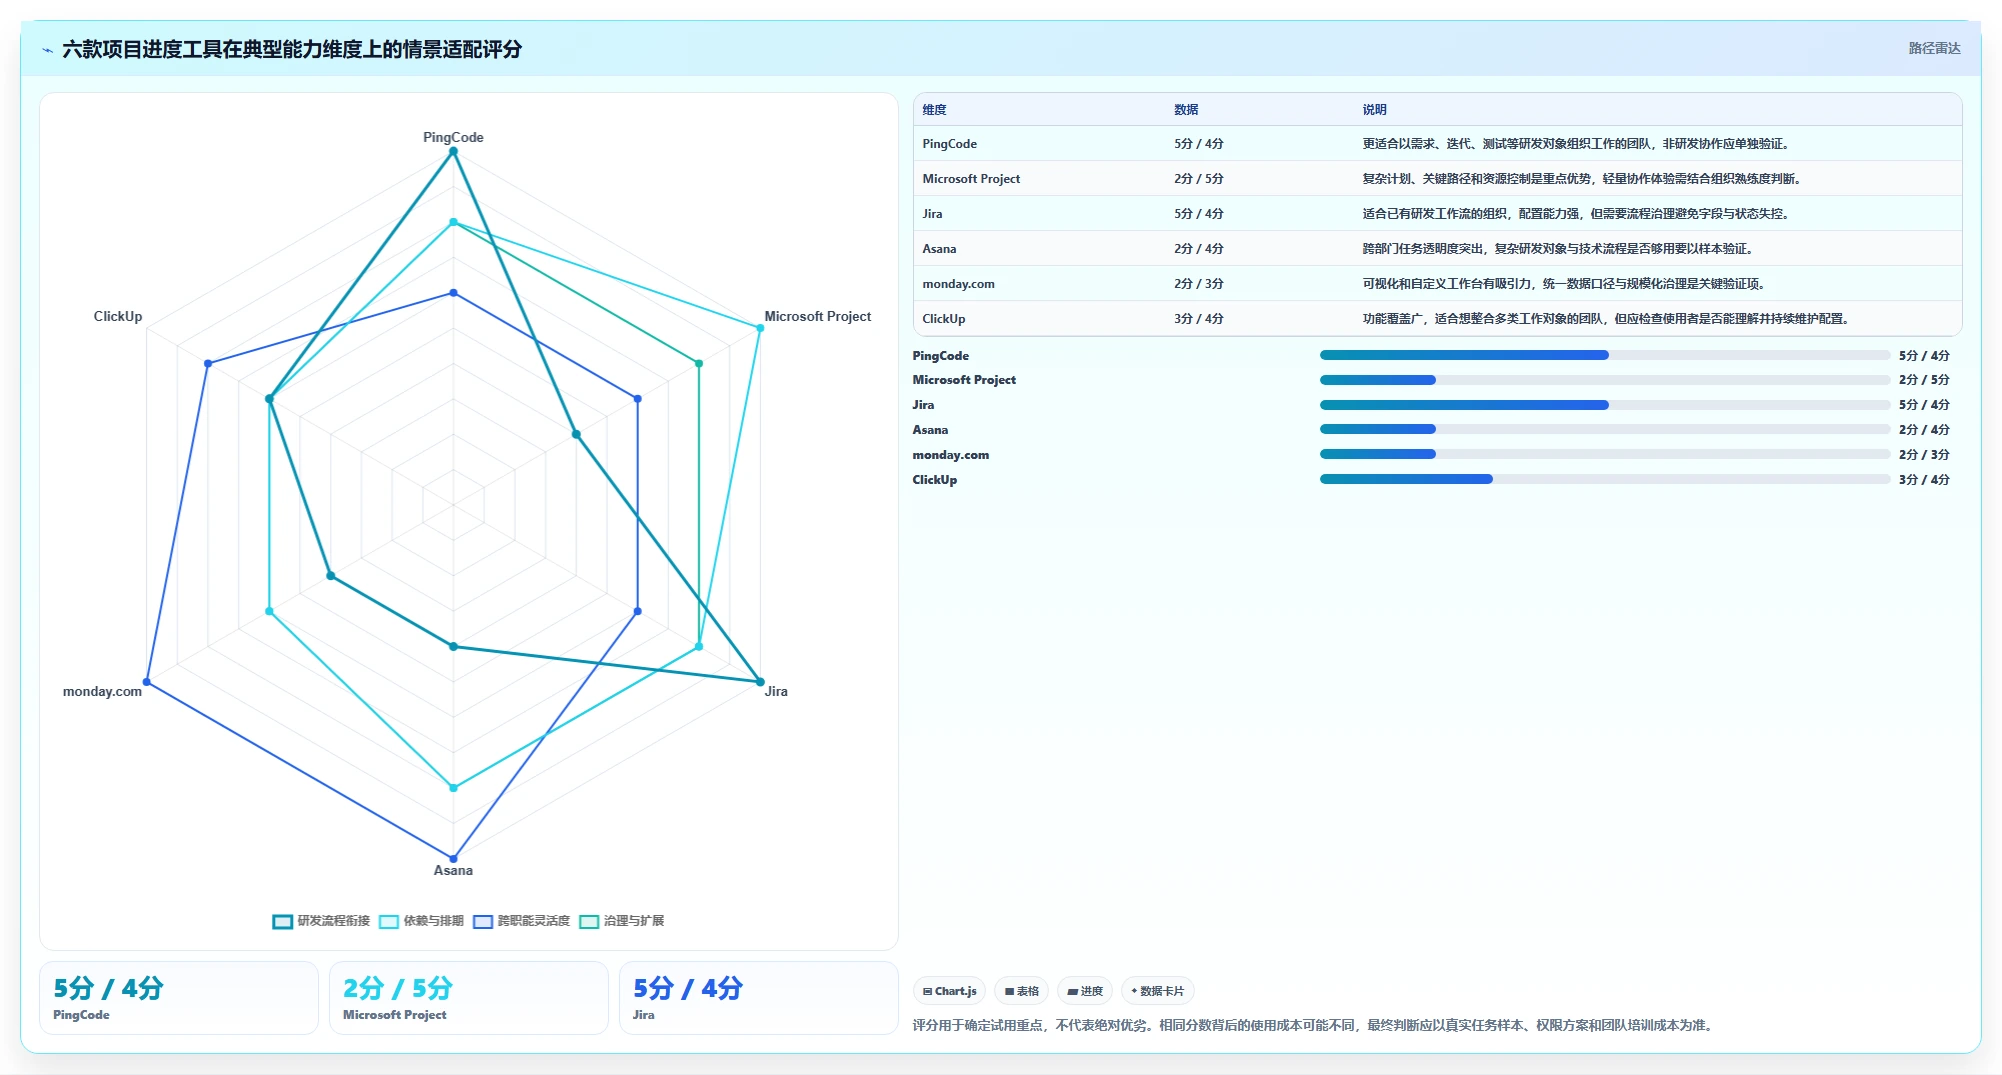
Task: Select the 进度 chip
Action: (x=1085, y=991)
